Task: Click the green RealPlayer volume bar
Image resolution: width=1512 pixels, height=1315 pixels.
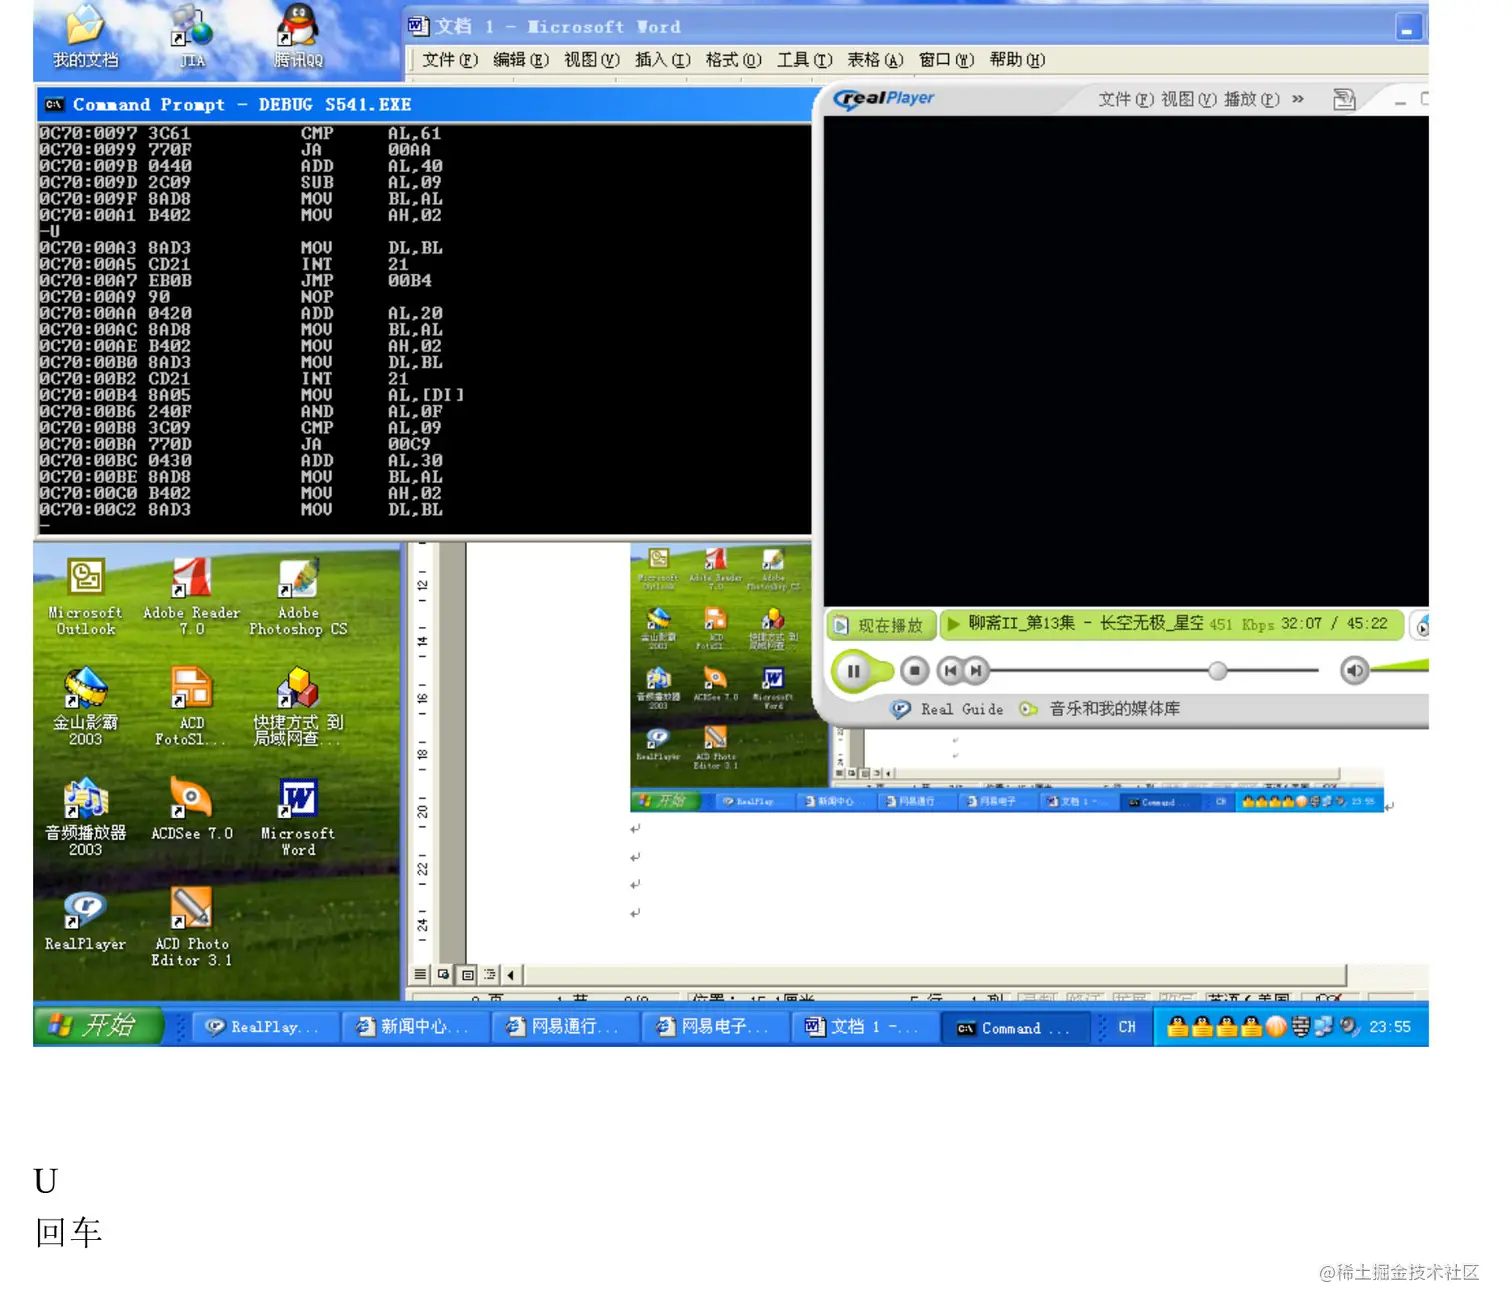Action: coord(1400,666)
